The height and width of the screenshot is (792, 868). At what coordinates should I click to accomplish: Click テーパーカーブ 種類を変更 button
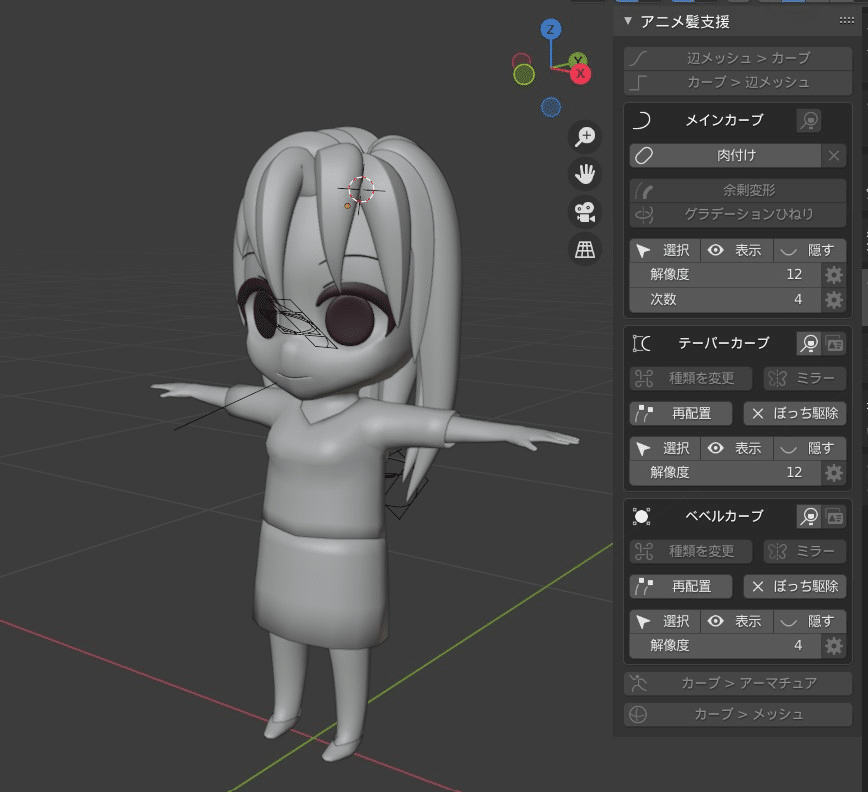[691, 379]
